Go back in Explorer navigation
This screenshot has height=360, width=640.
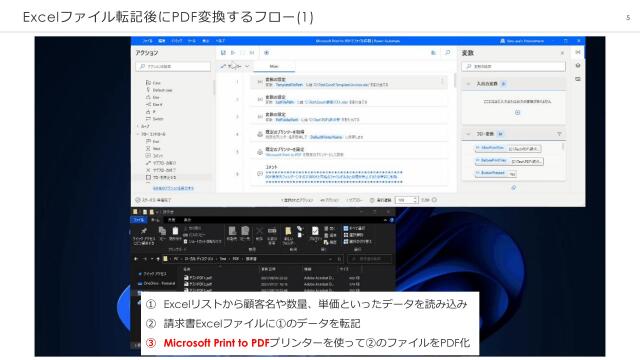point(136,259)
